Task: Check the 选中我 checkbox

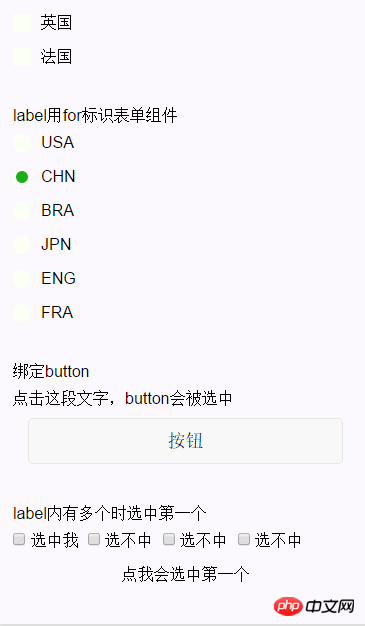Action: click(x=19, y=539)
